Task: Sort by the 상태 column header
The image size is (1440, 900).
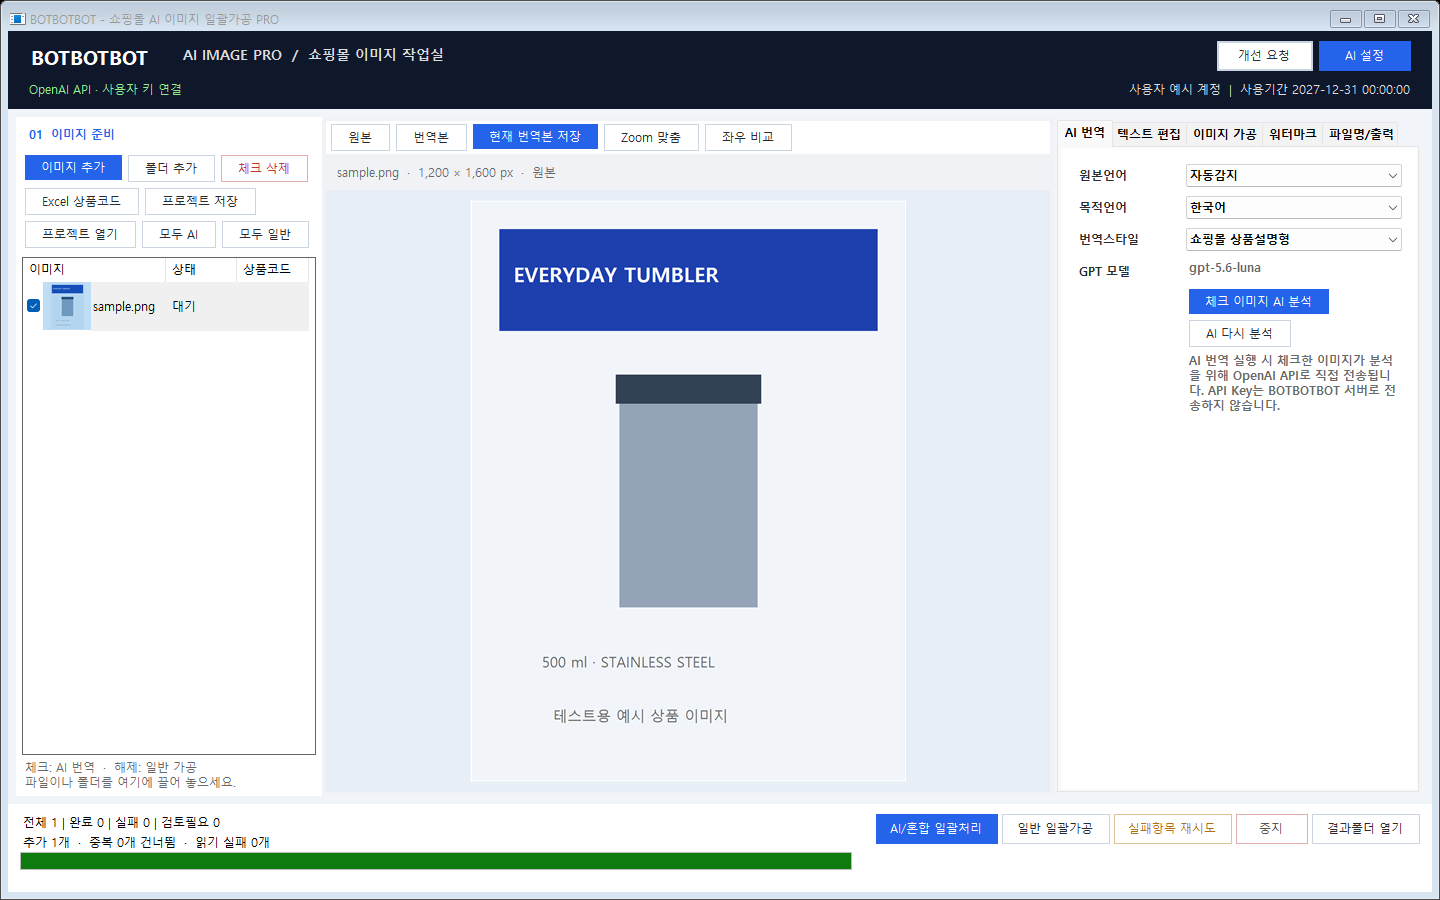Action: point(200,269)
